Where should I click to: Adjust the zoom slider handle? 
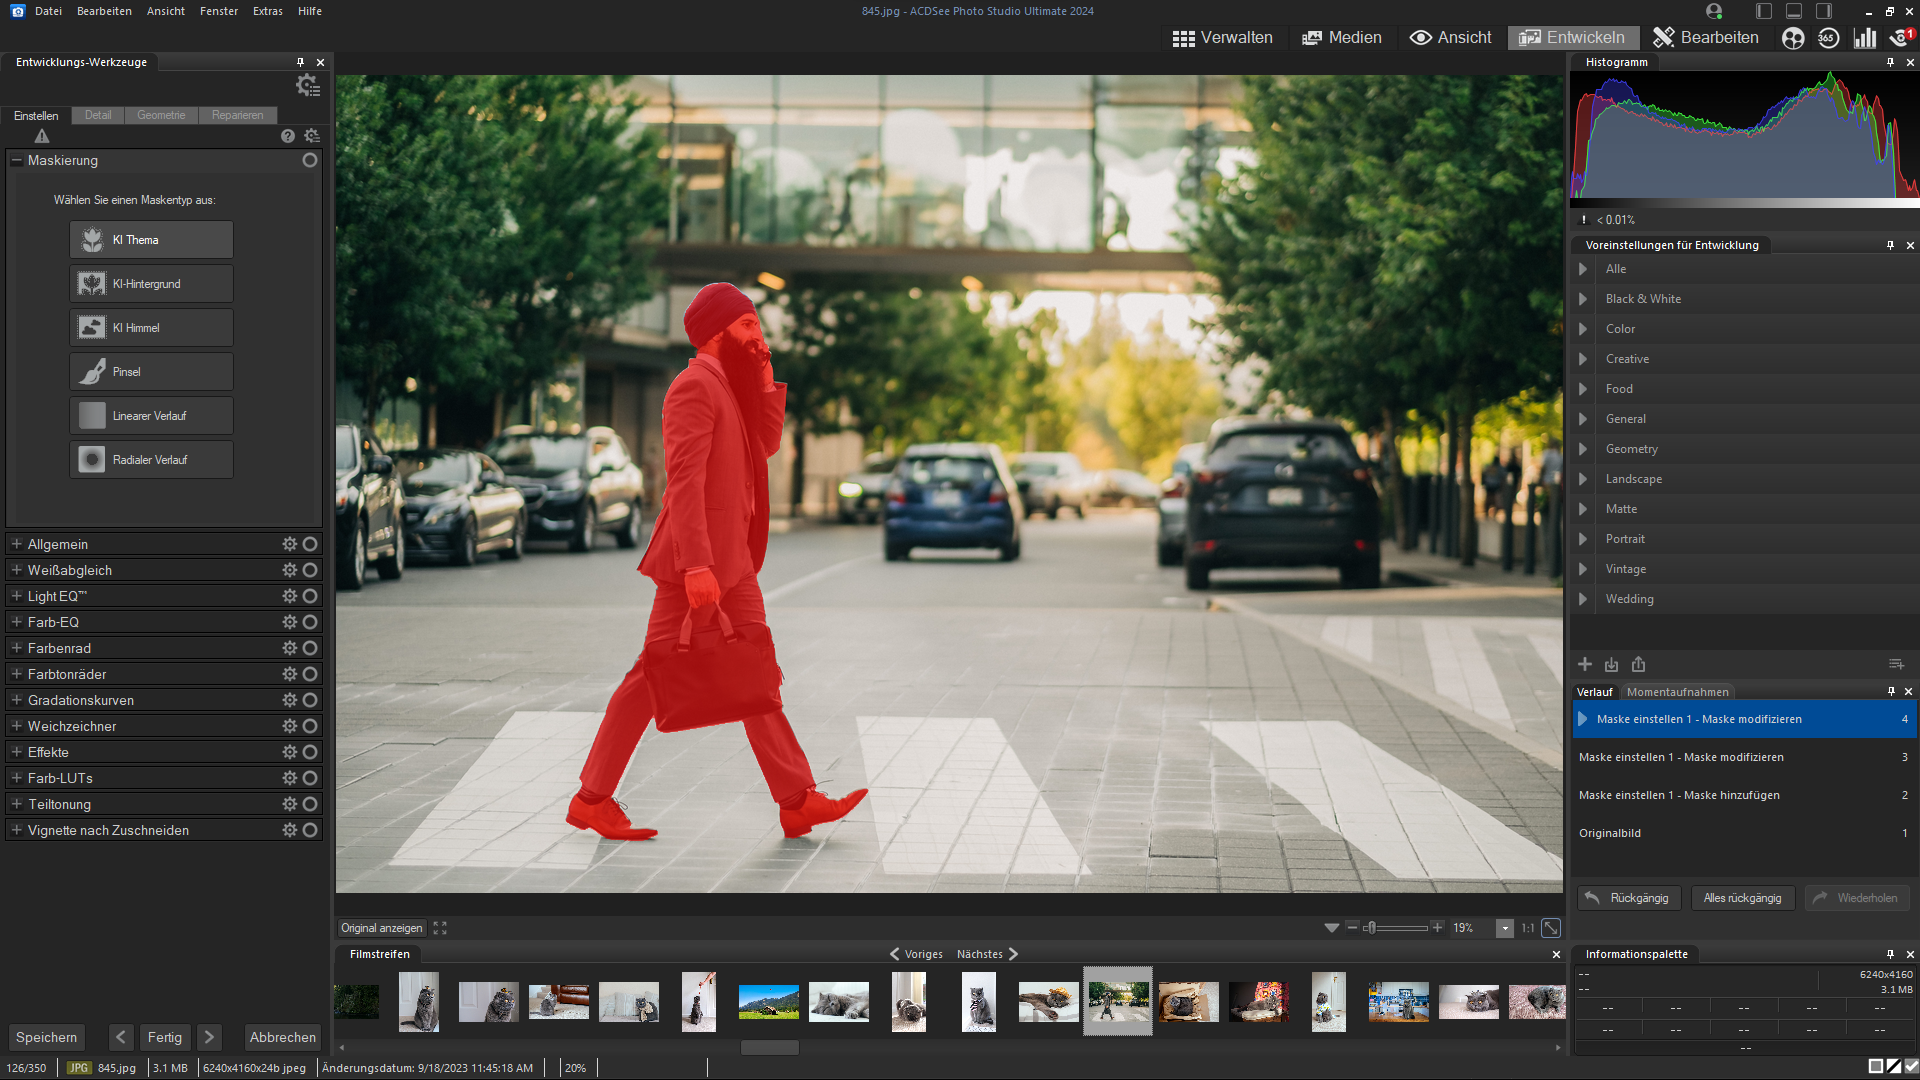click(x=1371, y=928)
